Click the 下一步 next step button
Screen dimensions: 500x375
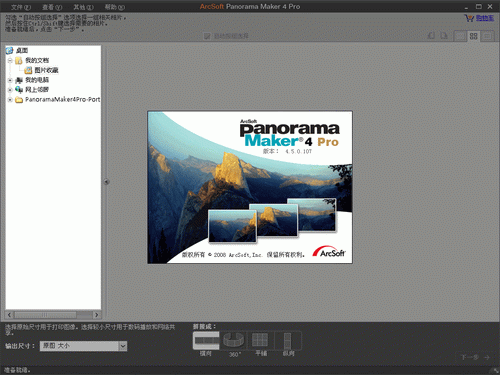475,357
